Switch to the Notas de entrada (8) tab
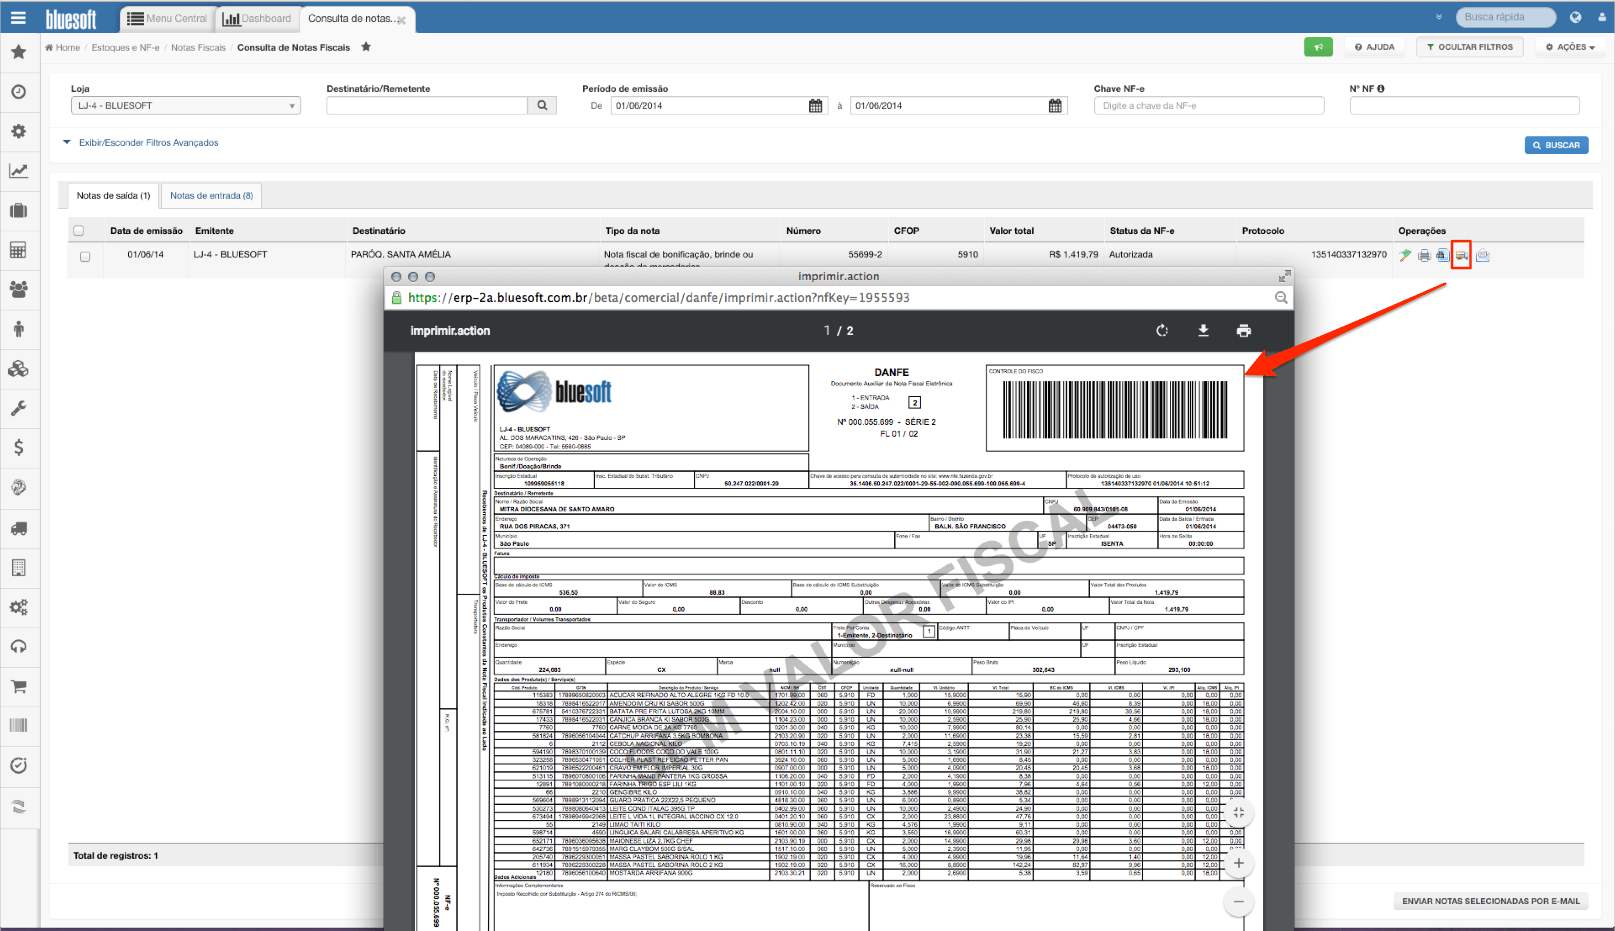 pos(211,195)
